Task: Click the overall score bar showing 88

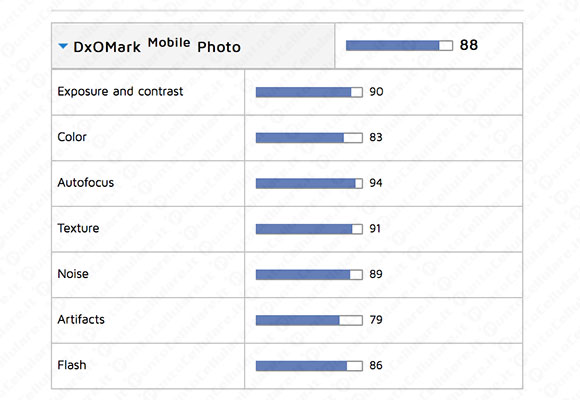Action: coord(399,46)
